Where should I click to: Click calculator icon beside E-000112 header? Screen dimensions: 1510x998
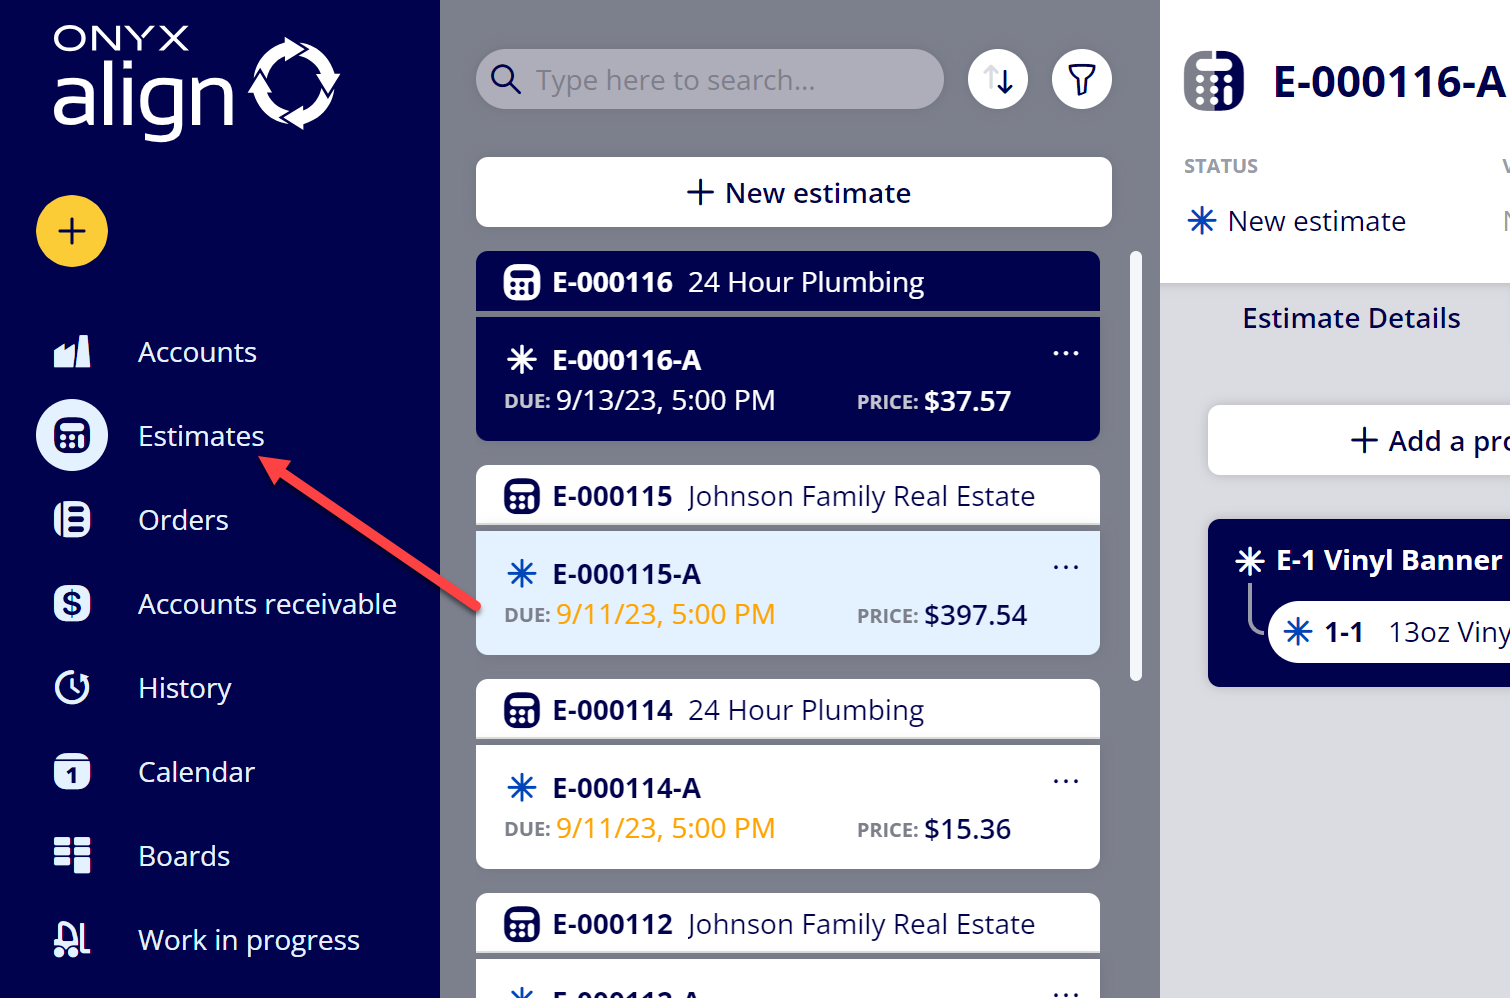coord(522,924)
